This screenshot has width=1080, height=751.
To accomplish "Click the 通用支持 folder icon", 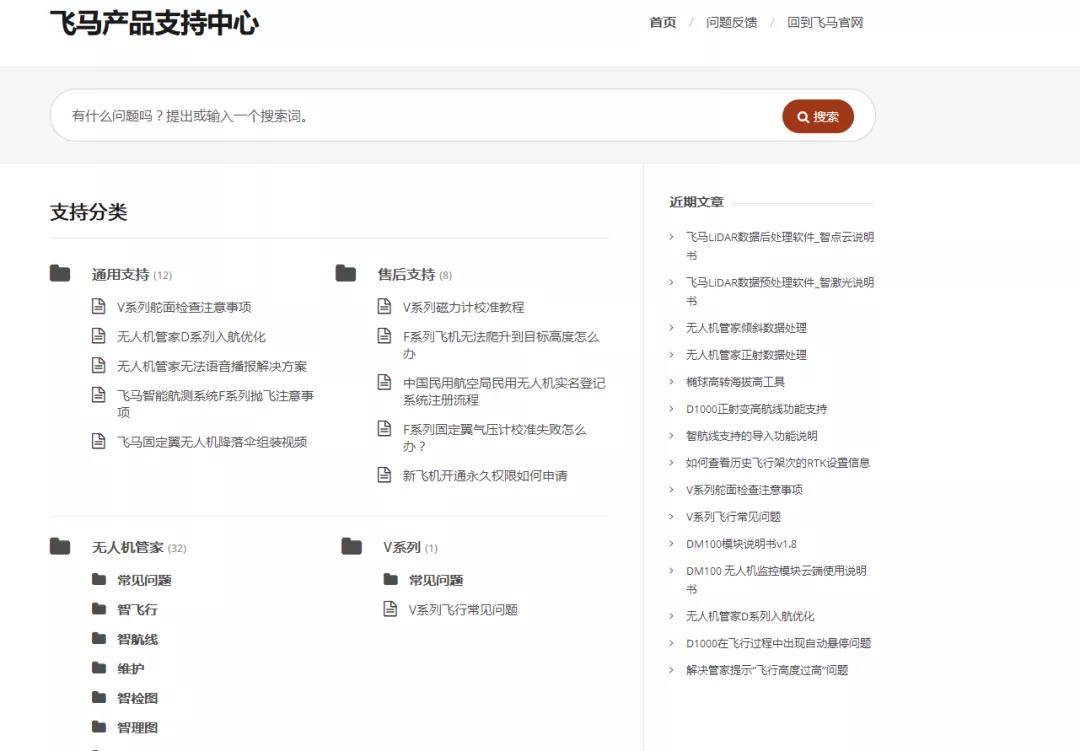I will click(x=60, y=273).
